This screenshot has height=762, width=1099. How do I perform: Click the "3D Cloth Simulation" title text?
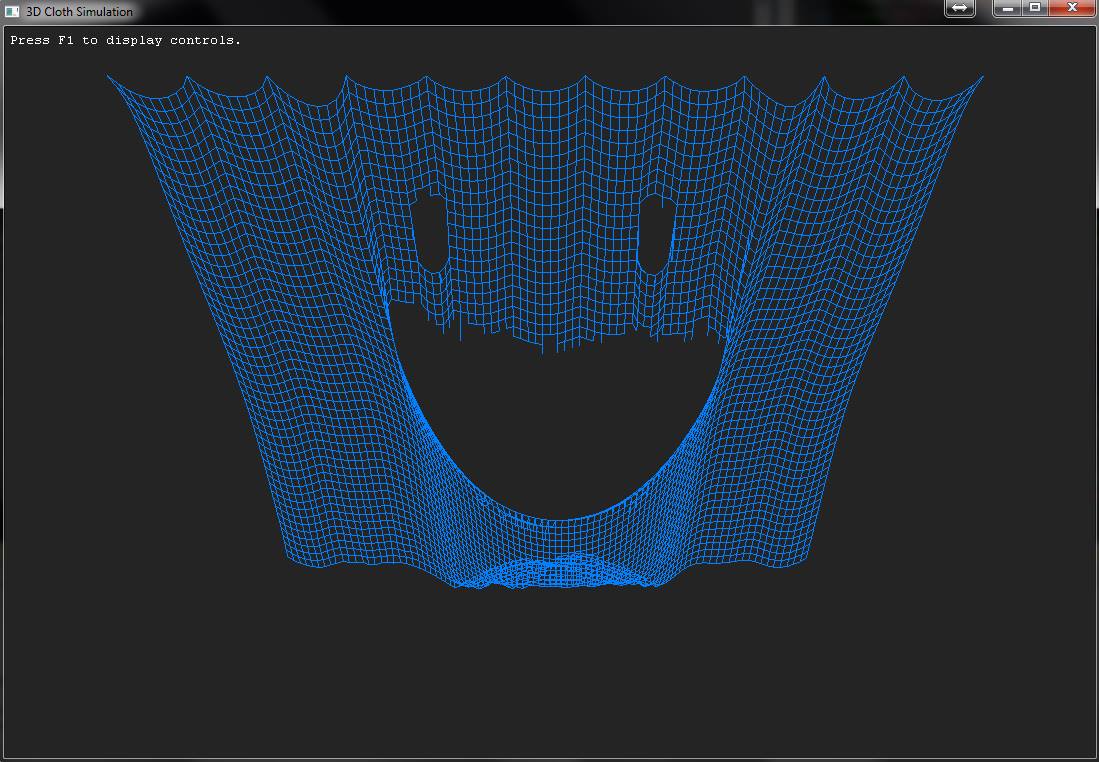79,12
